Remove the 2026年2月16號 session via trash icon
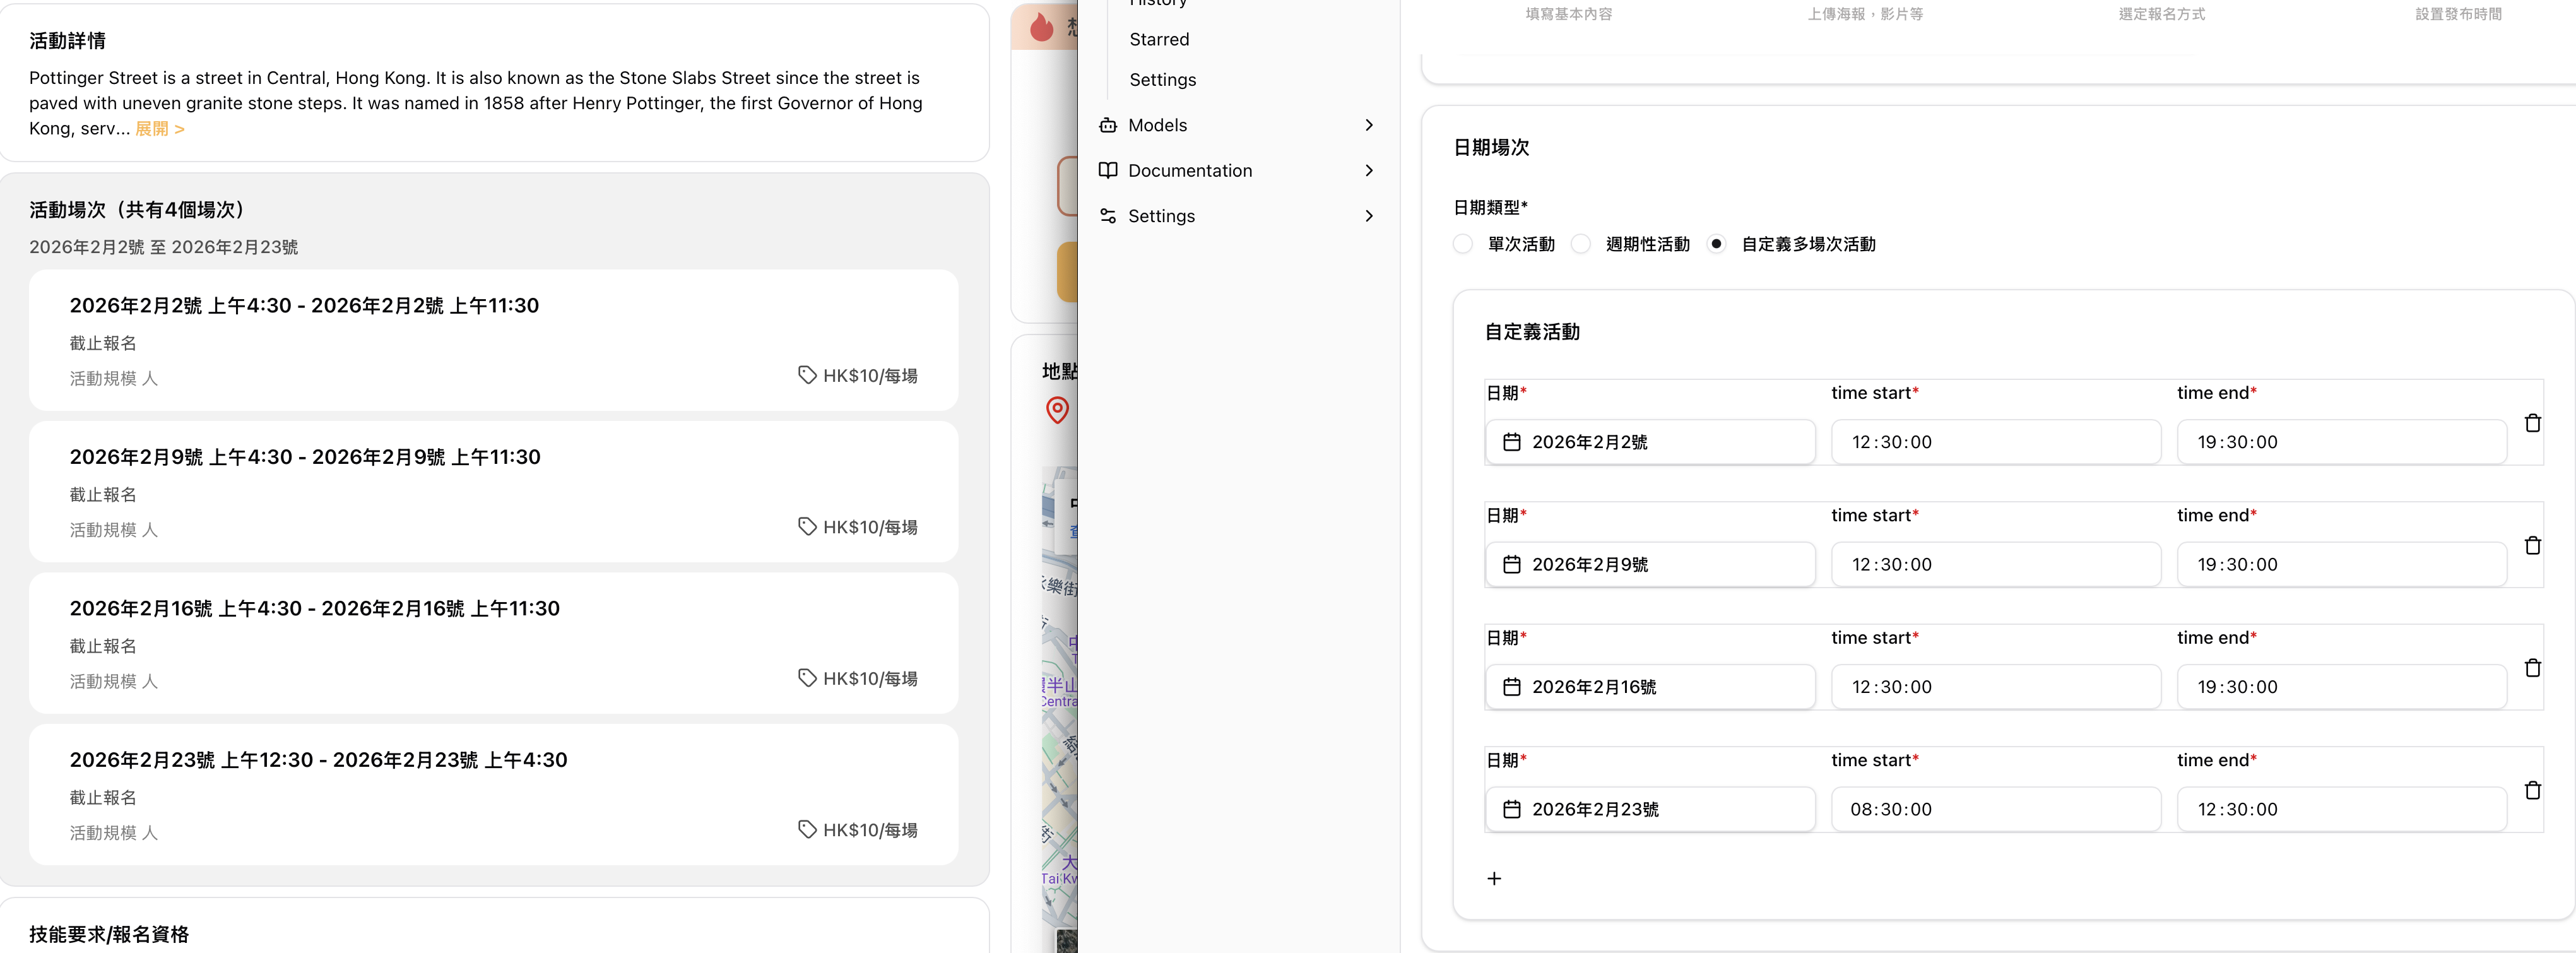Viewport: 2576px width, 953px height. click(2532, 668)
